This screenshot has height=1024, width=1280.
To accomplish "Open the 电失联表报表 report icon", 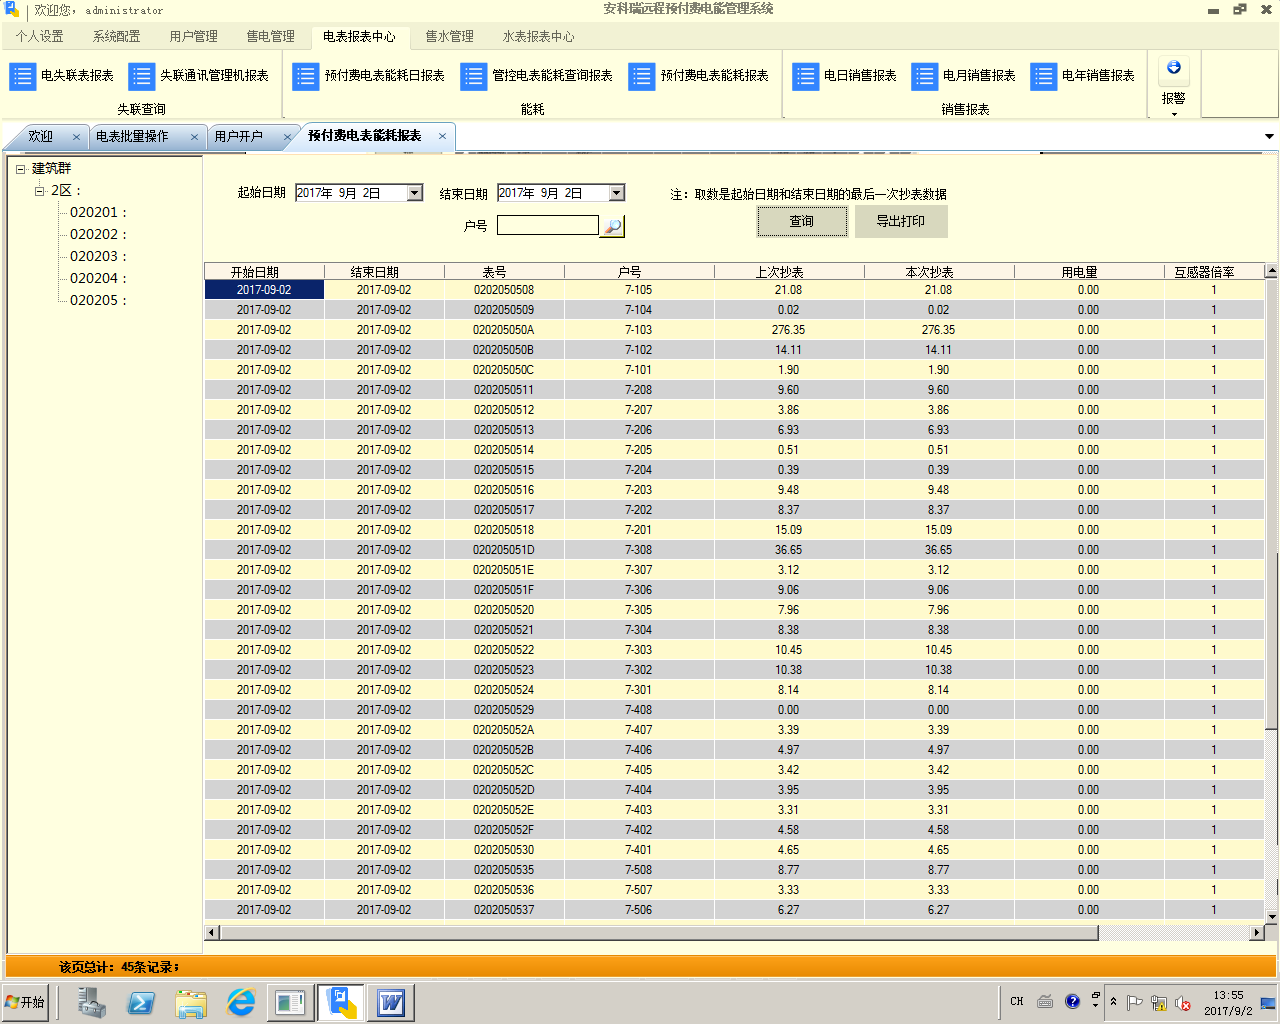I will tap(22, 76).
